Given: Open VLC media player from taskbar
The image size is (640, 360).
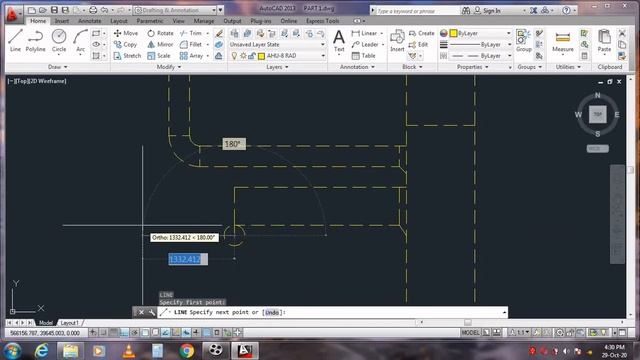Looking at the screenshot, I should pos(129,351).
